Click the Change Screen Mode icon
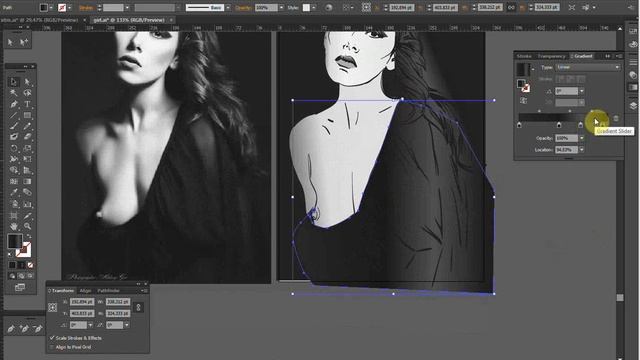The width and height of the screenshot is (640, 360). [x=20, y=288]
